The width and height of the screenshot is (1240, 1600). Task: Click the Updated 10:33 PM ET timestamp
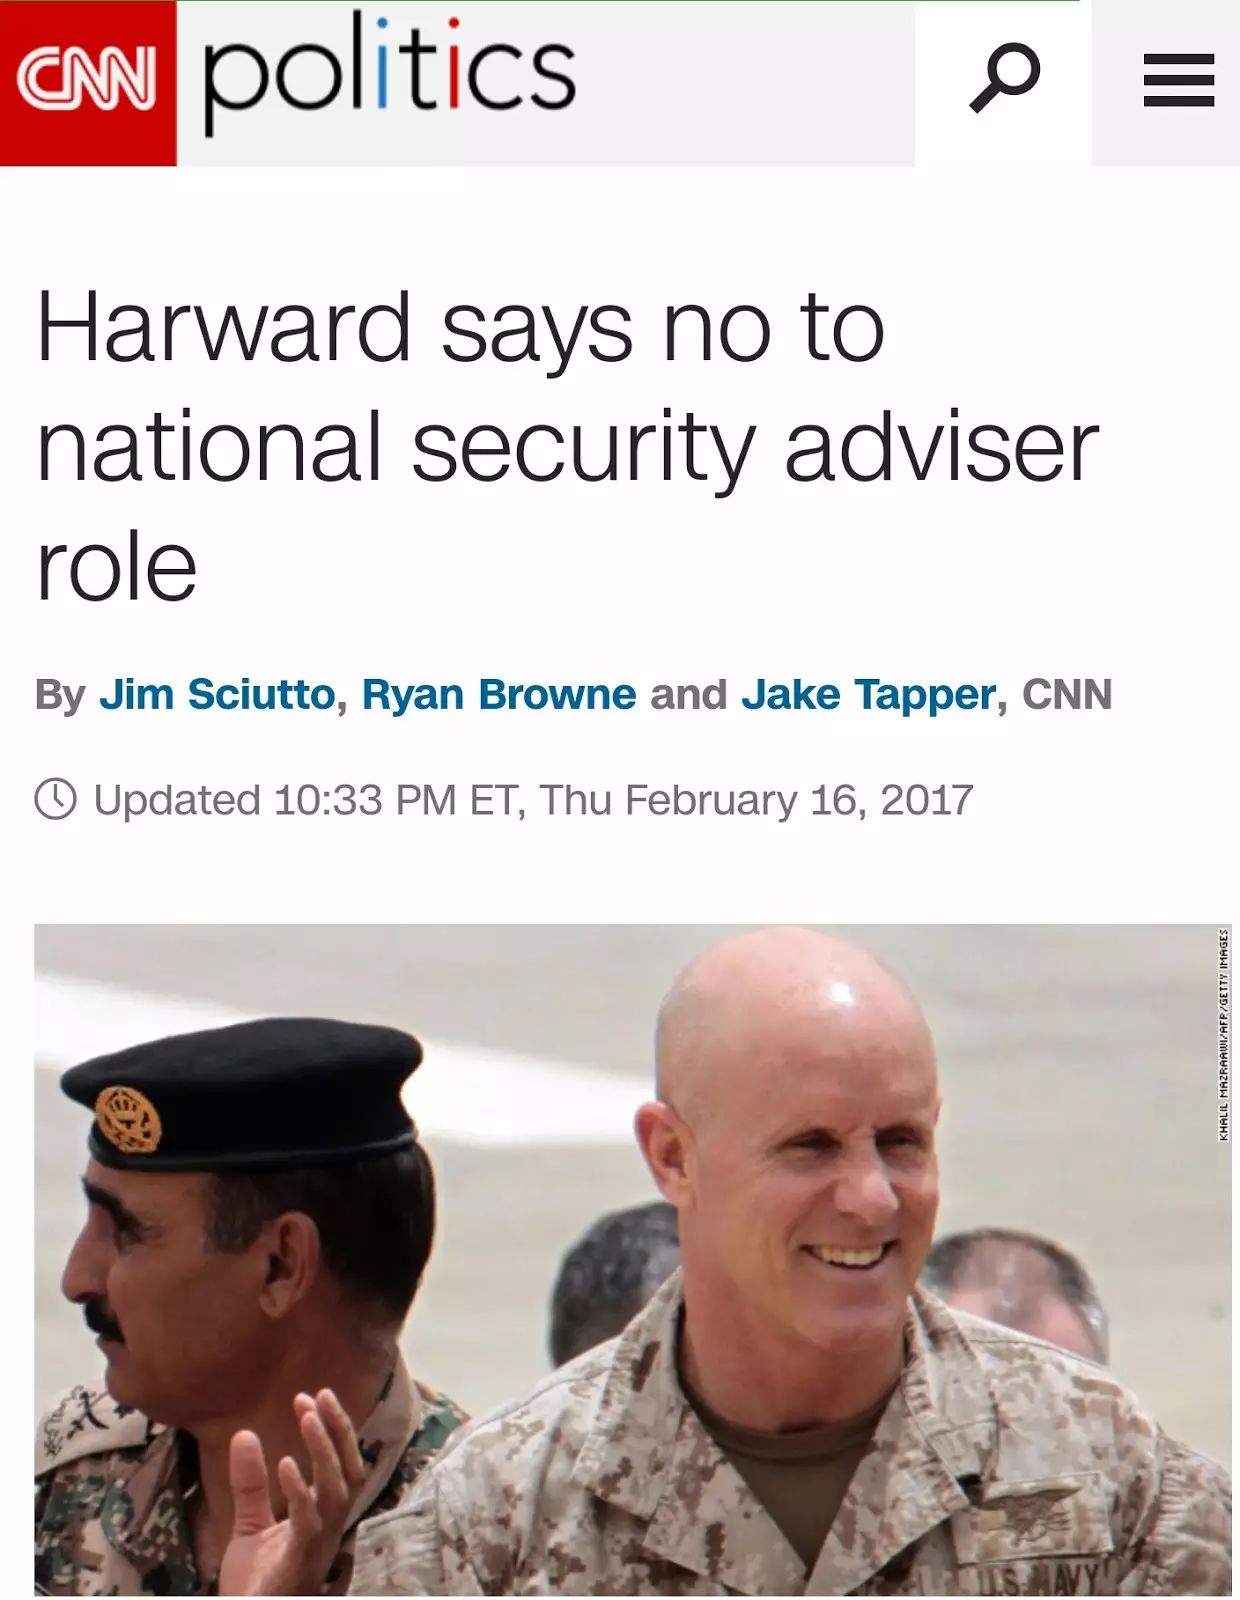coord(533,800)
